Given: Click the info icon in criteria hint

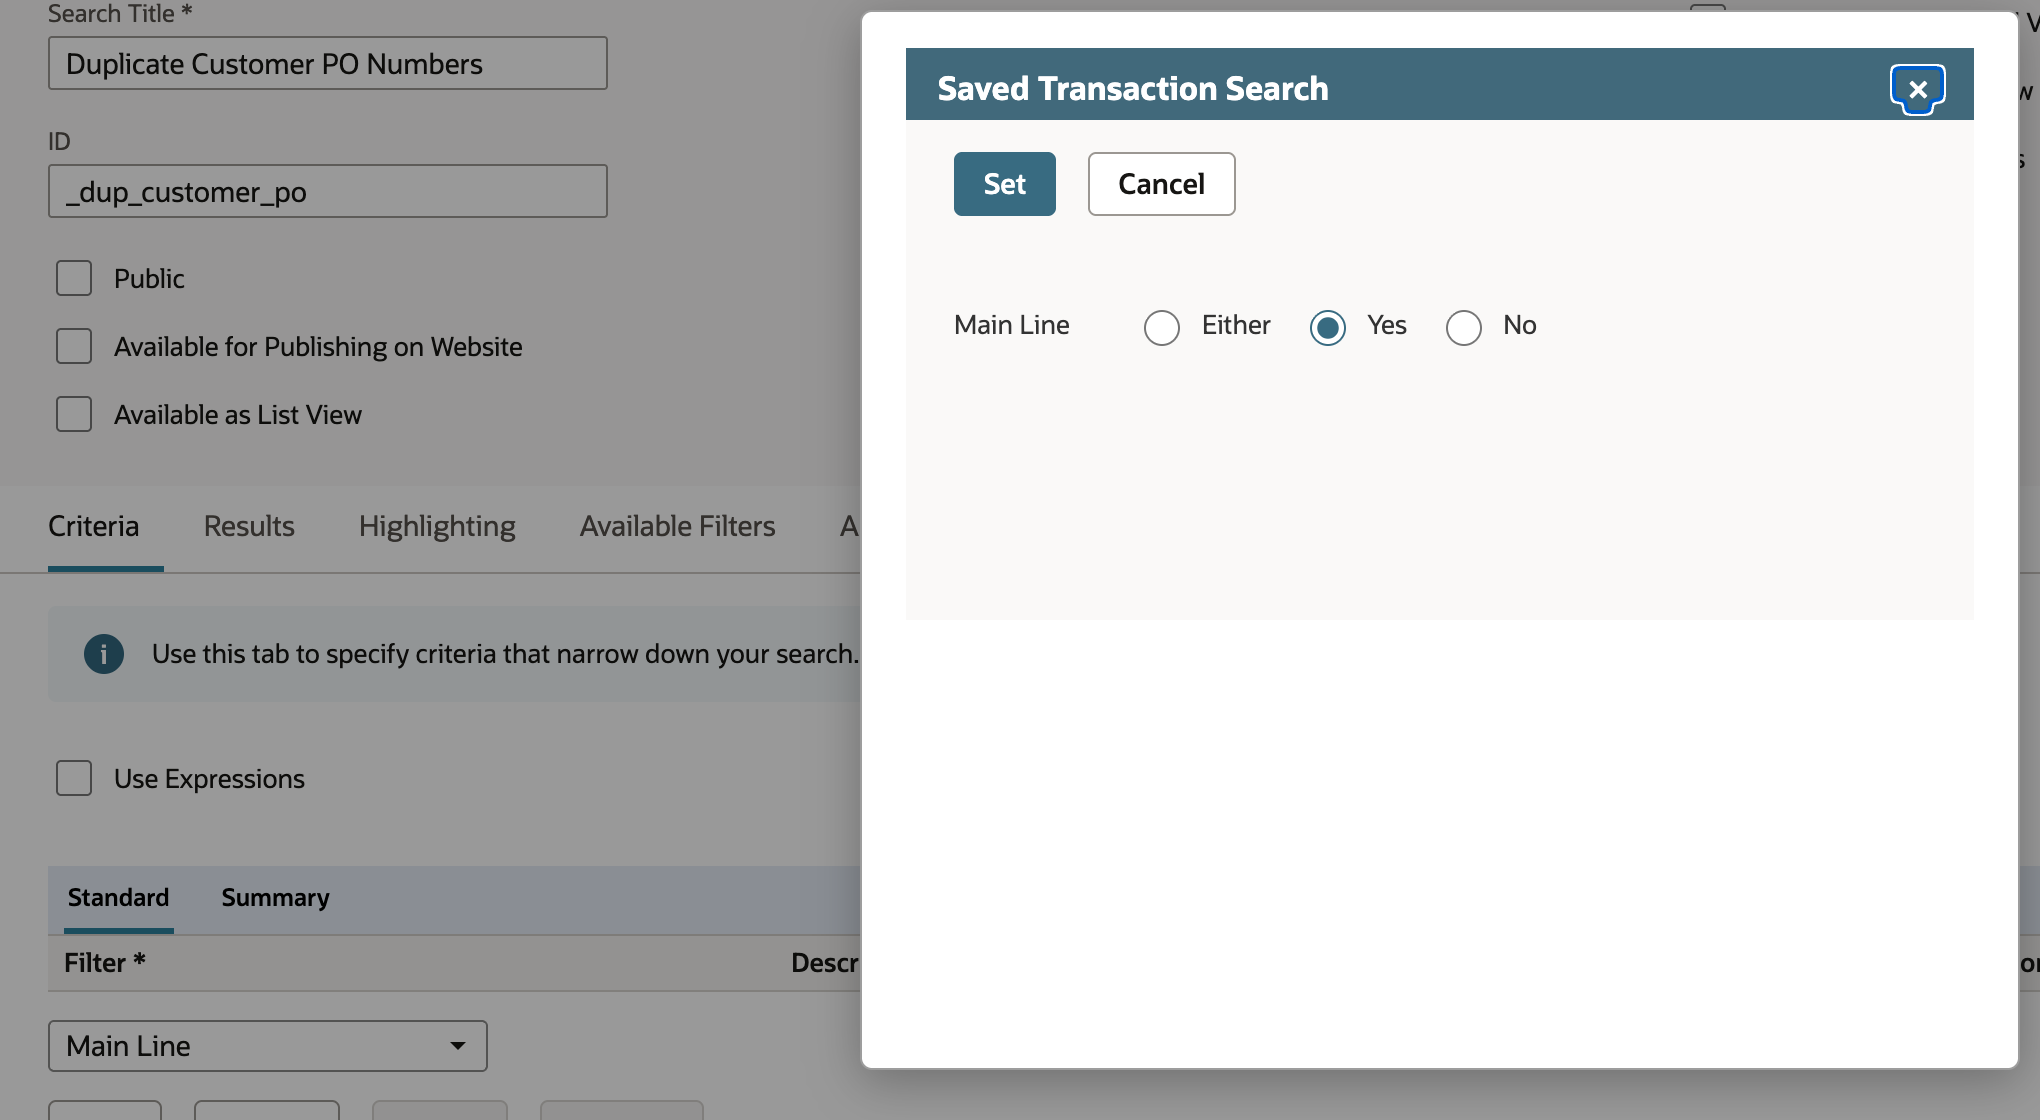Looking at the screenshot, I should pos(104,654).
